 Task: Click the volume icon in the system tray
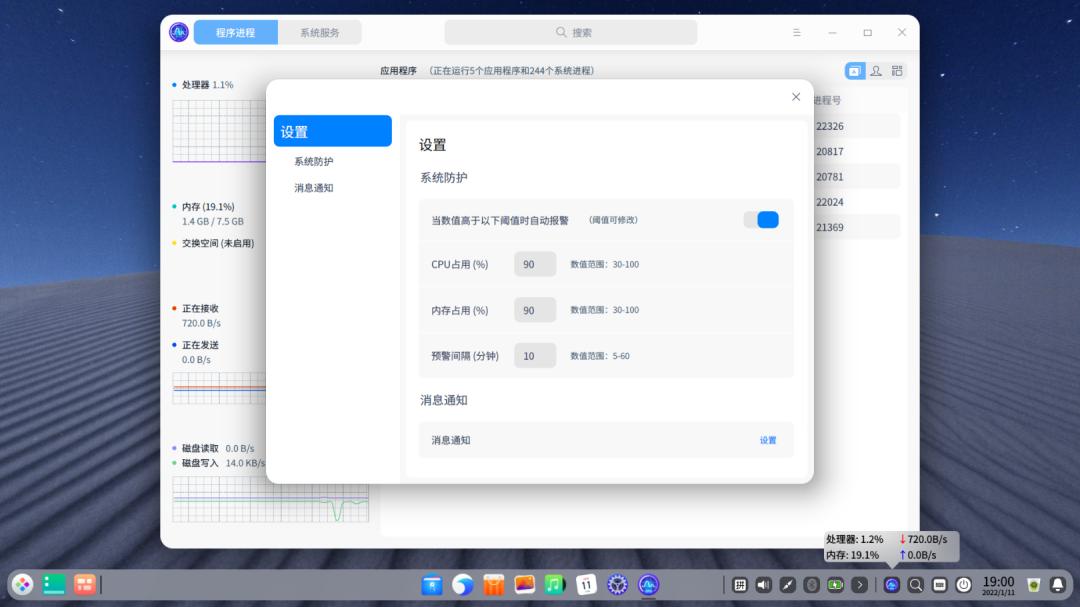pyautogui.click(x=762, y=583)
